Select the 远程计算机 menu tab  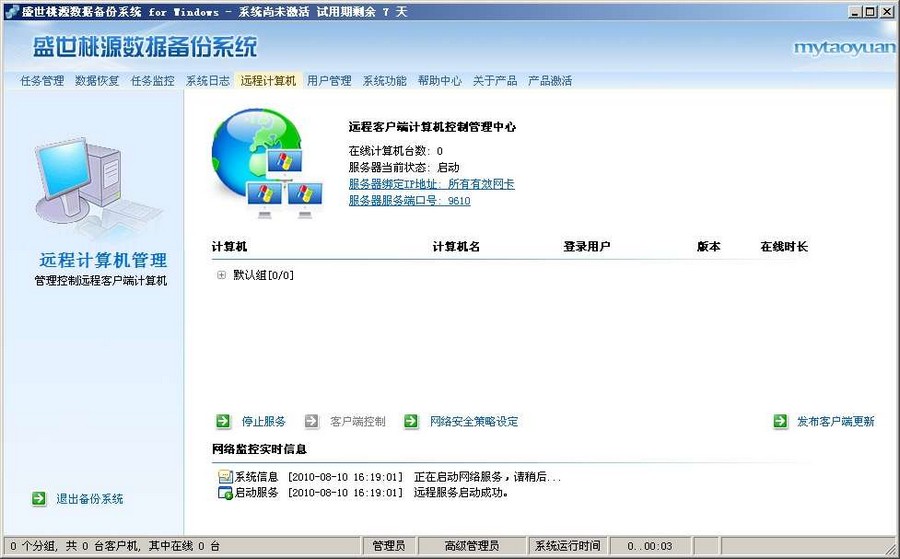point(268,80)
